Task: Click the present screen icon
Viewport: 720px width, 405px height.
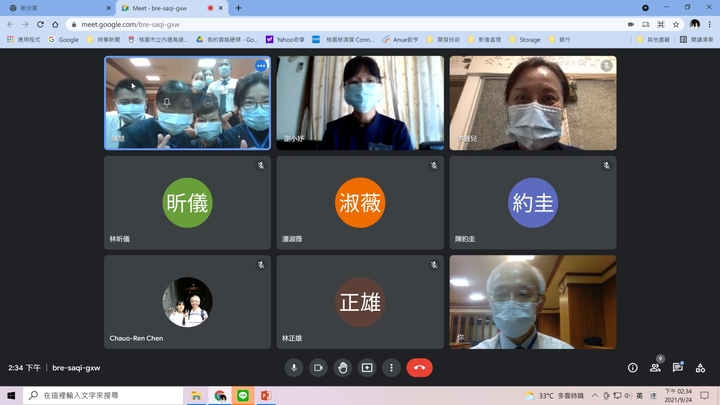Action: pyautogui.click(x=367, y=368)
